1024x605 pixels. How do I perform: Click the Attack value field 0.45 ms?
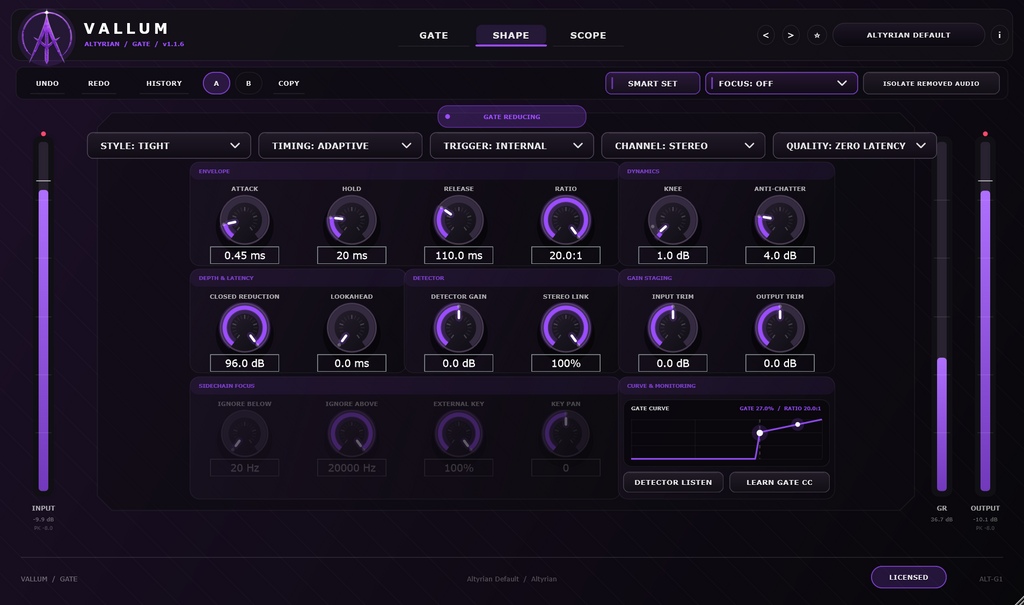click(x=244, y=255)
